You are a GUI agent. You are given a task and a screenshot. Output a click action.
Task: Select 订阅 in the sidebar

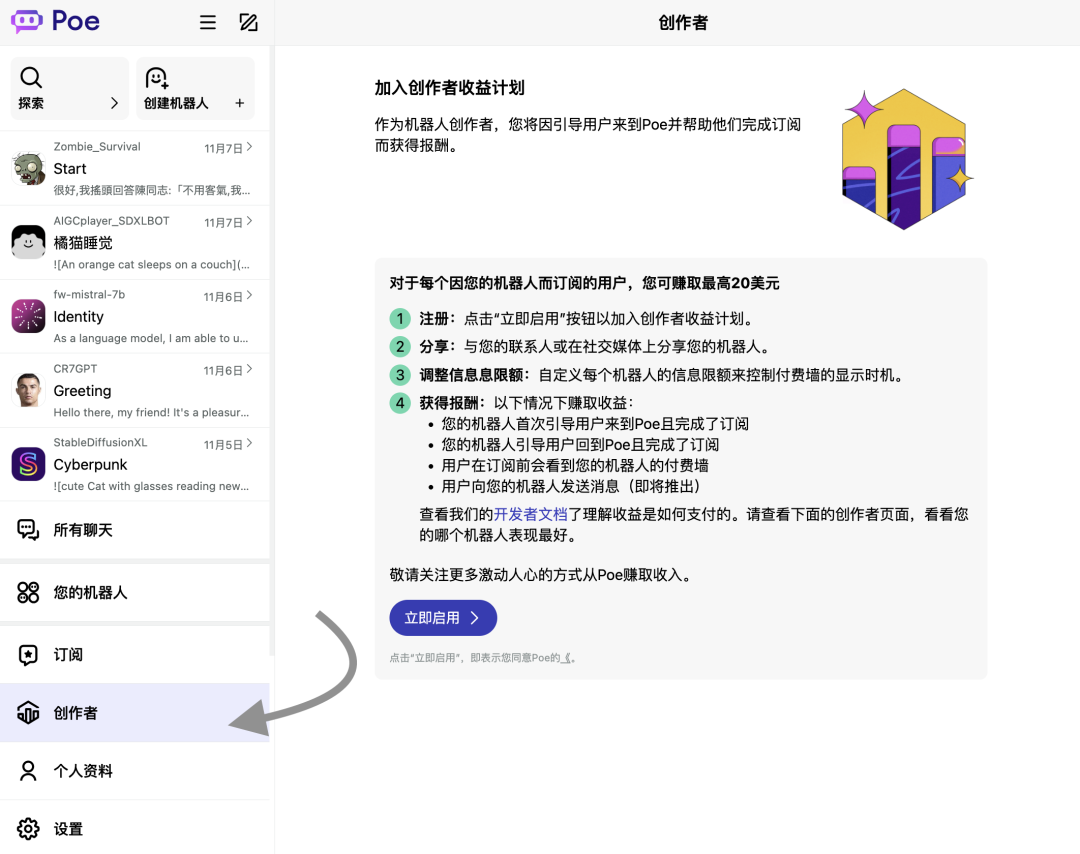point(68,654)
